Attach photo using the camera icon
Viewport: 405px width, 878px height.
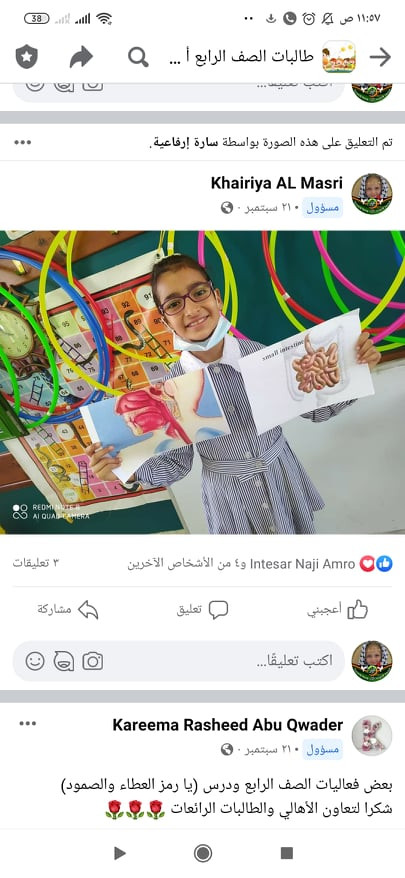(92, 661)
